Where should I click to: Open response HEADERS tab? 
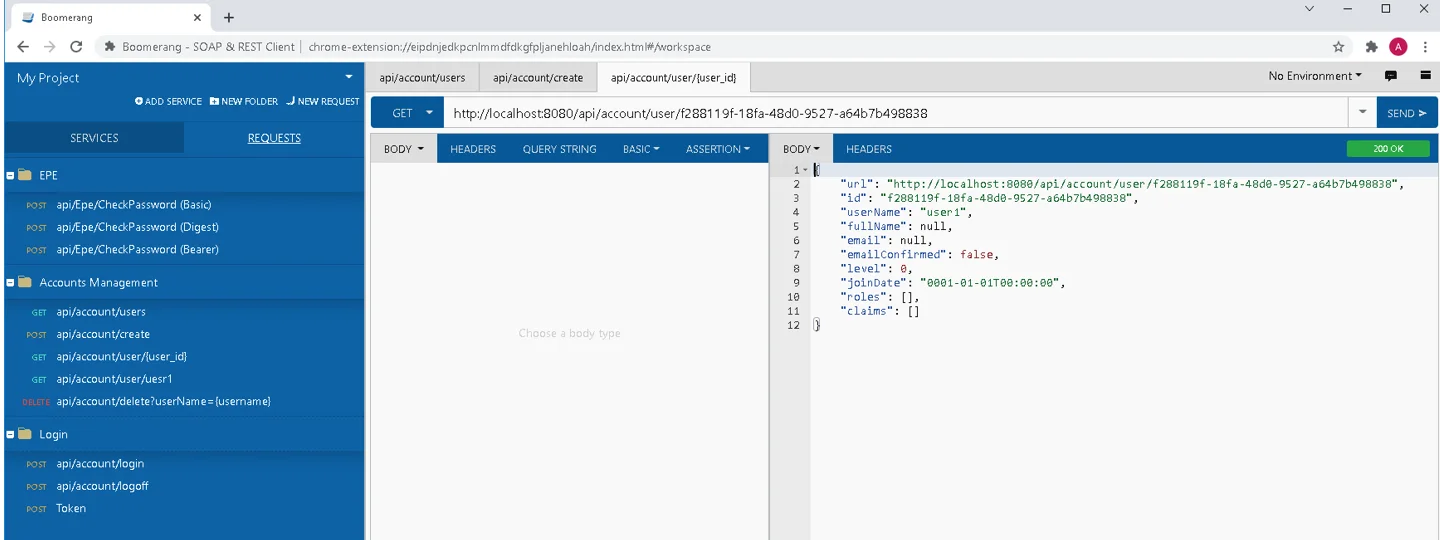[x=869, y=149]
